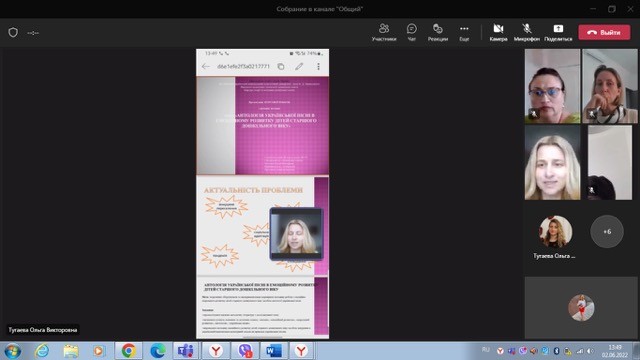
Task: Click the back arrow in shared phone screen
Action: point(206,66)
